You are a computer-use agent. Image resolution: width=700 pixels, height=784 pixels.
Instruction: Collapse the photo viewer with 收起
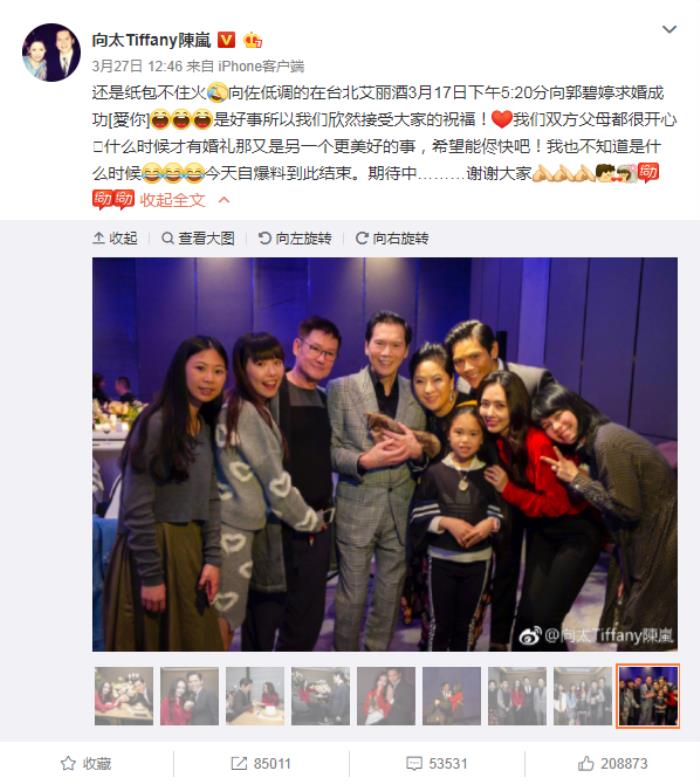[x=115, y=238]
